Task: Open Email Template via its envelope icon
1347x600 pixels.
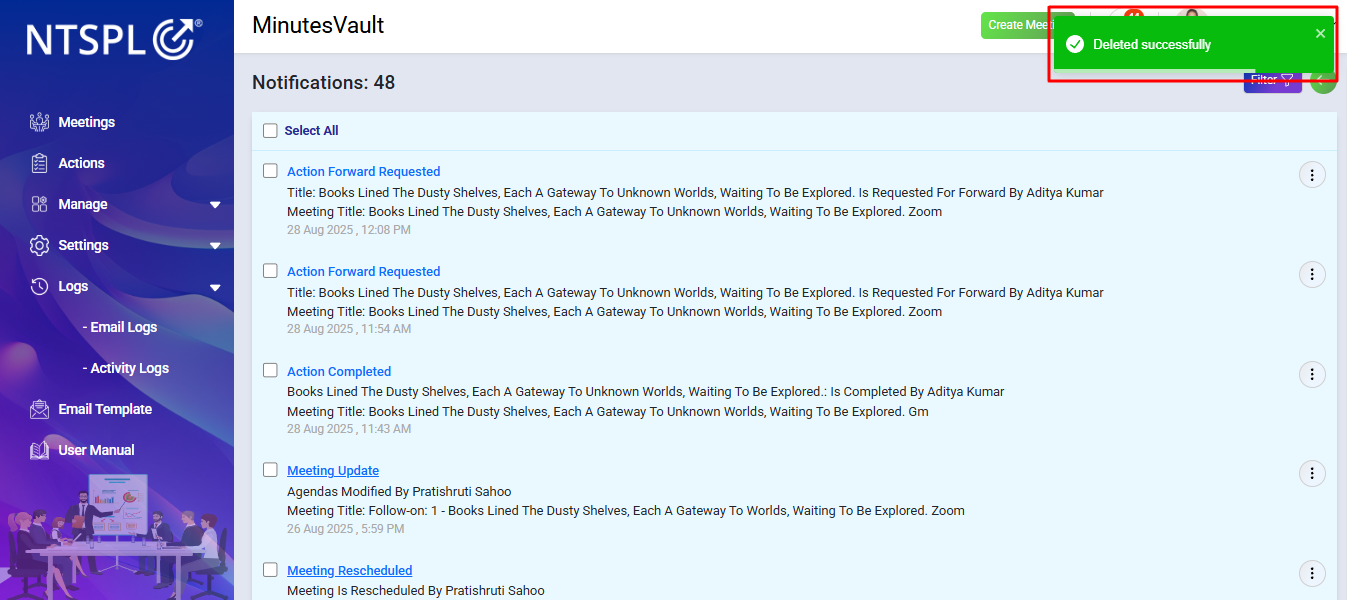Action: click(x=39, y=409)
